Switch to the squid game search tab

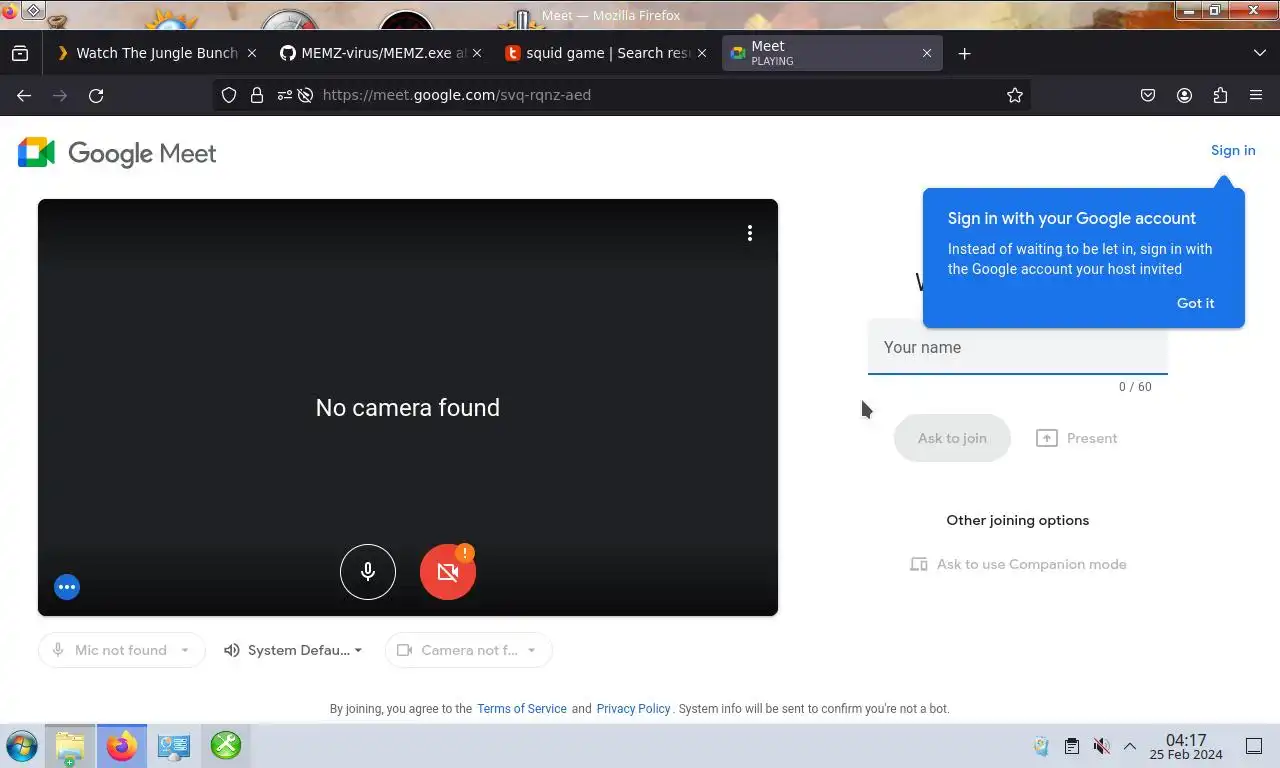[598, 53]
